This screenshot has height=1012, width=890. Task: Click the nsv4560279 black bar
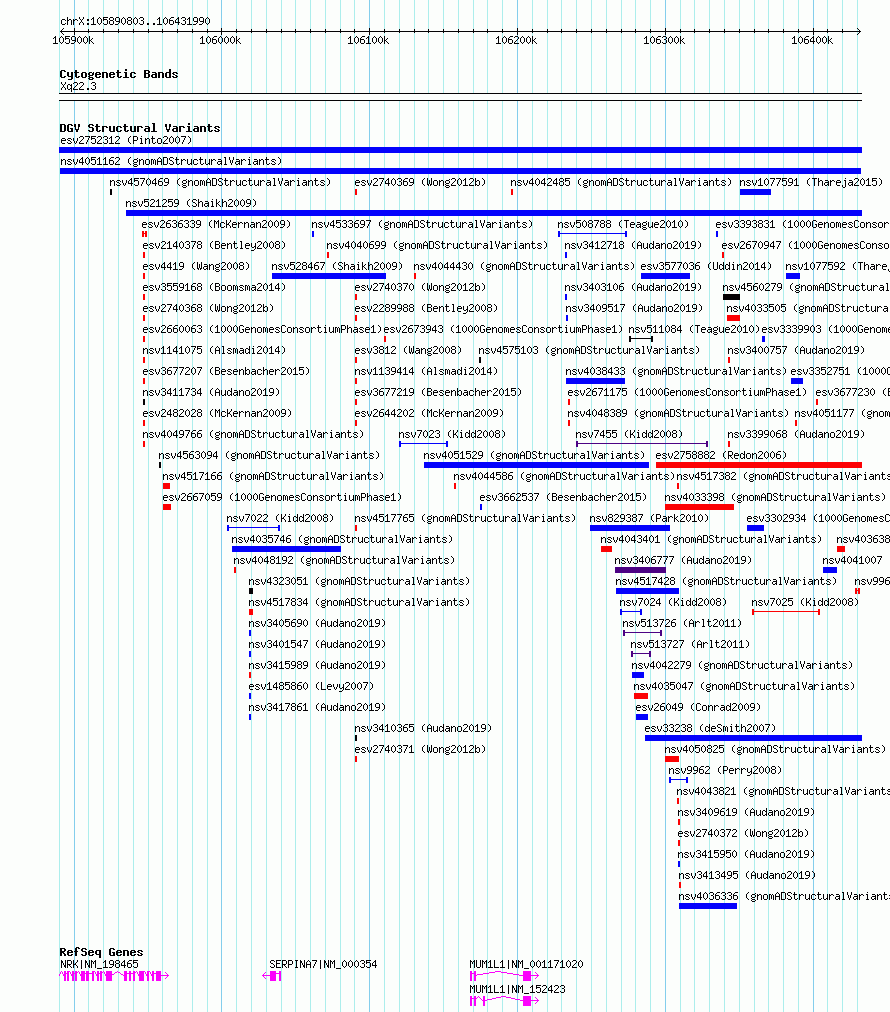pyautogui.click(x=731, y=297)
